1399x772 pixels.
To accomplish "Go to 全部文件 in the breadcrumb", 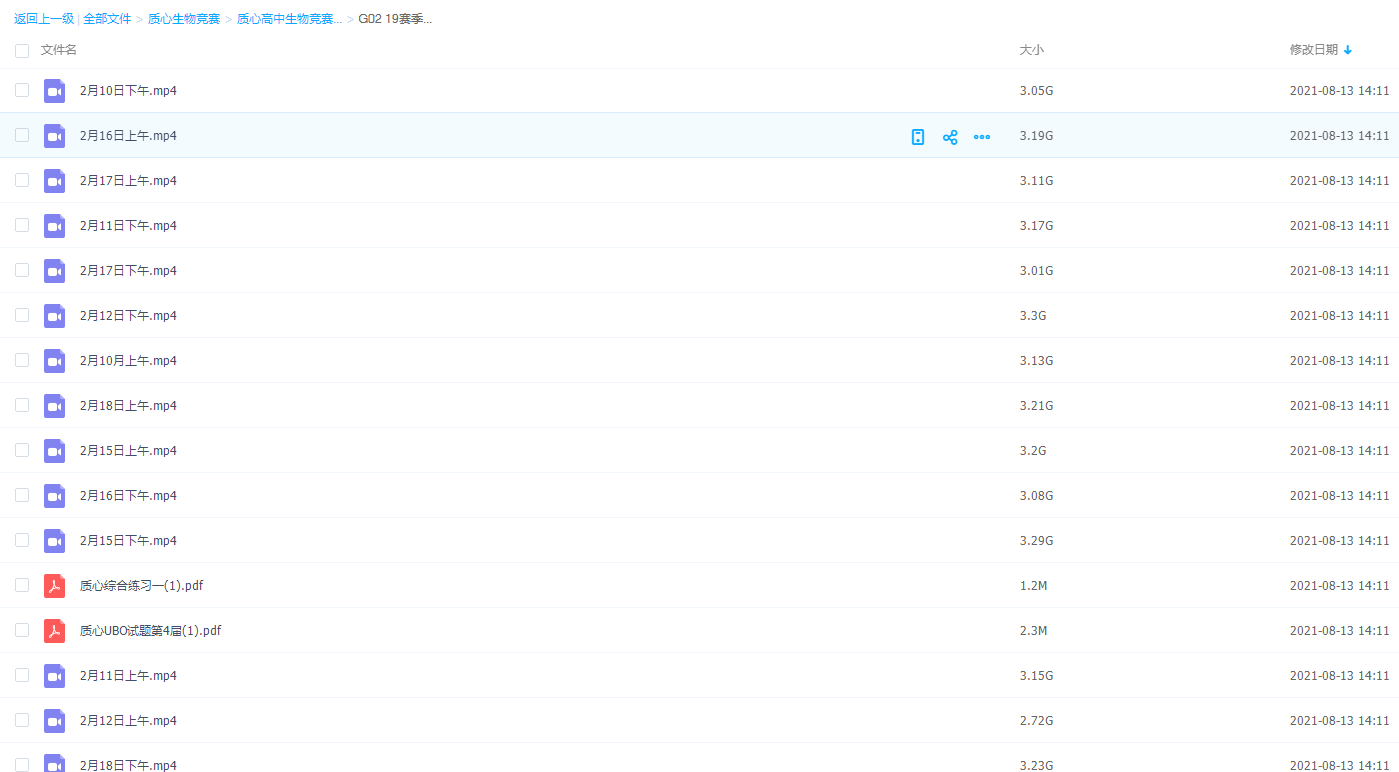I will tap(107, 19).
